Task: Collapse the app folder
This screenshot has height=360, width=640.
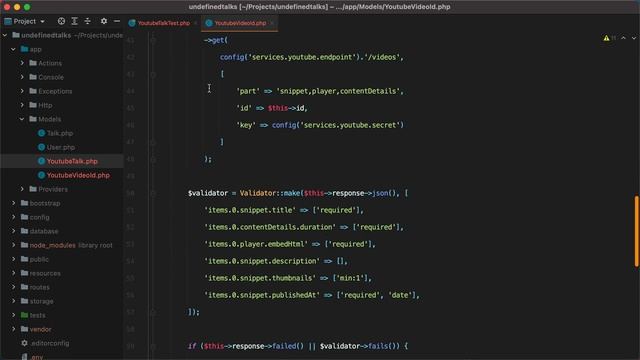Action: [x=13, y=49]
